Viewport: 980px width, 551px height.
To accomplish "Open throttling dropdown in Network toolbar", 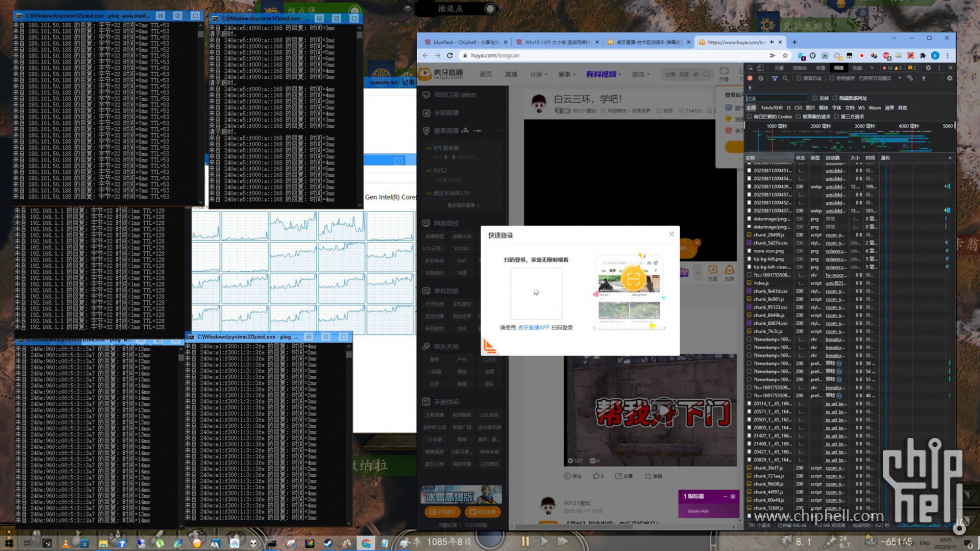I will point(881,79).
